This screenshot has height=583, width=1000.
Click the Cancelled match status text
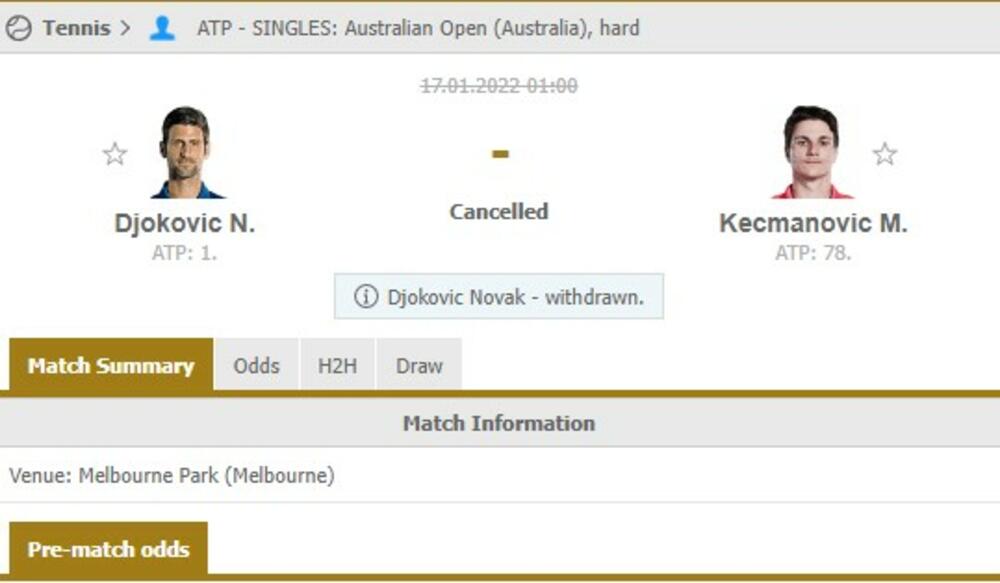(499, 212)
